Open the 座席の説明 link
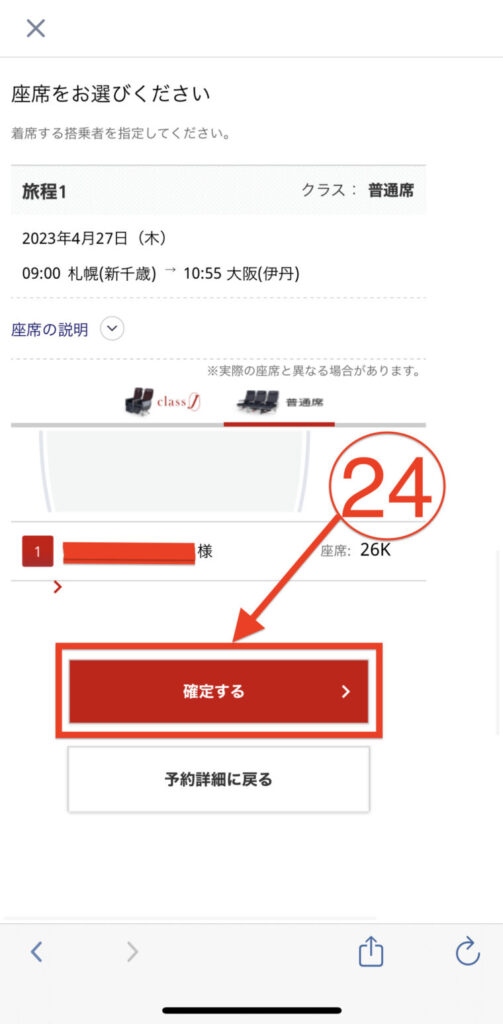Screen dimensions: 503x1024 50,330
